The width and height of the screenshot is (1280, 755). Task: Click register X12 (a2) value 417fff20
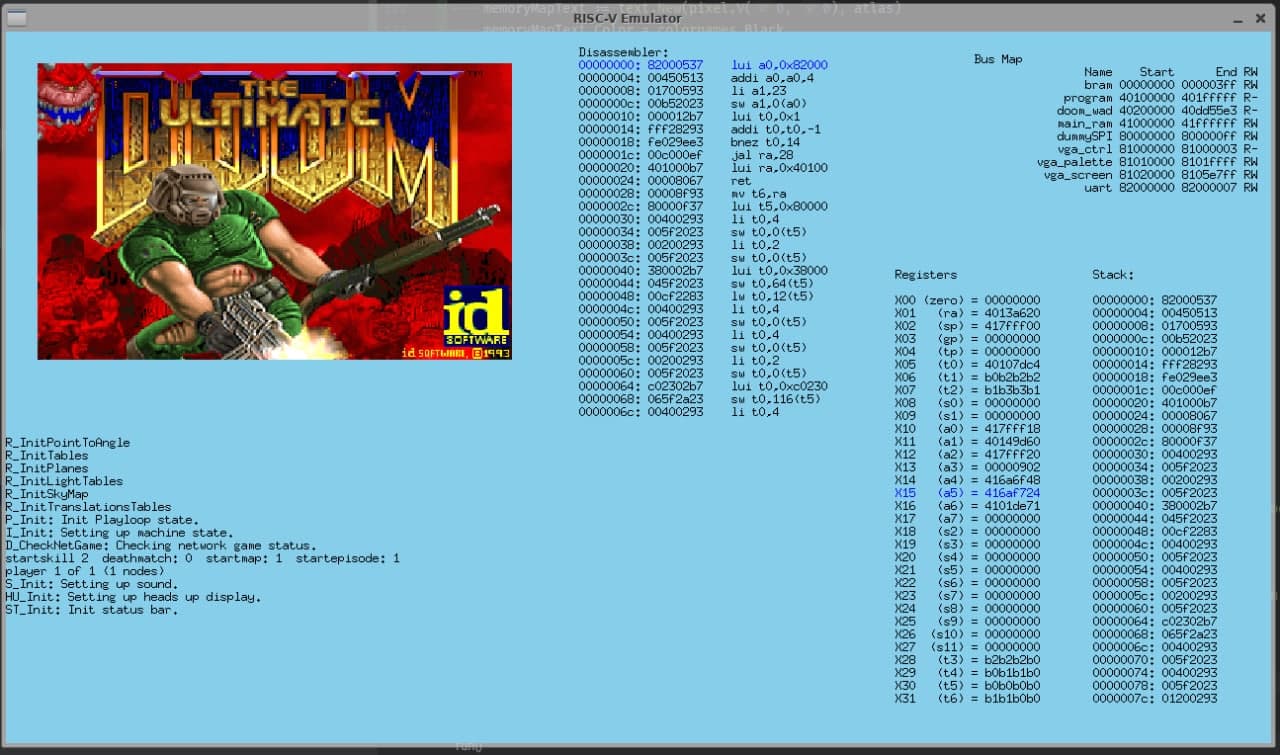pyautogui.click(x=1012, y=454)
